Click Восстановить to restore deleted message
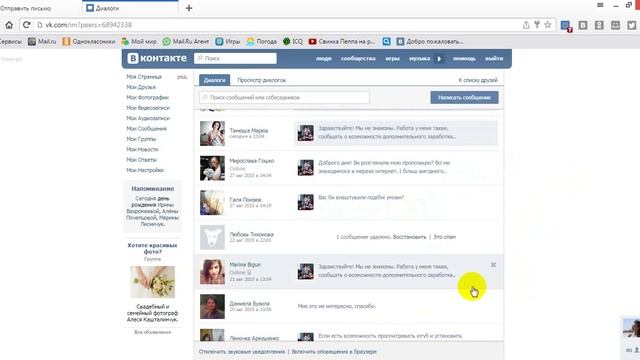The width and height of the screenshot is (640, 360). [x=409, y=237]
